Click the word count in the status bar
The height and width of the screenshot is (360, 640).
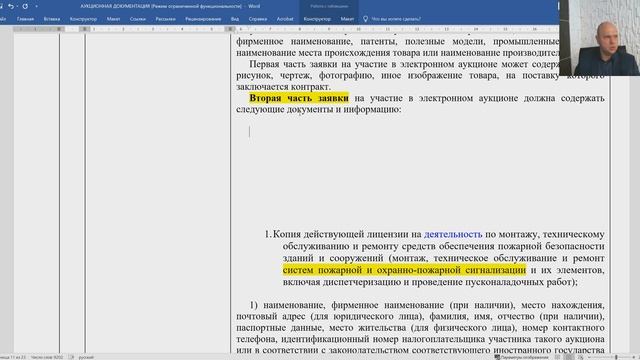[x=47, y=357]
